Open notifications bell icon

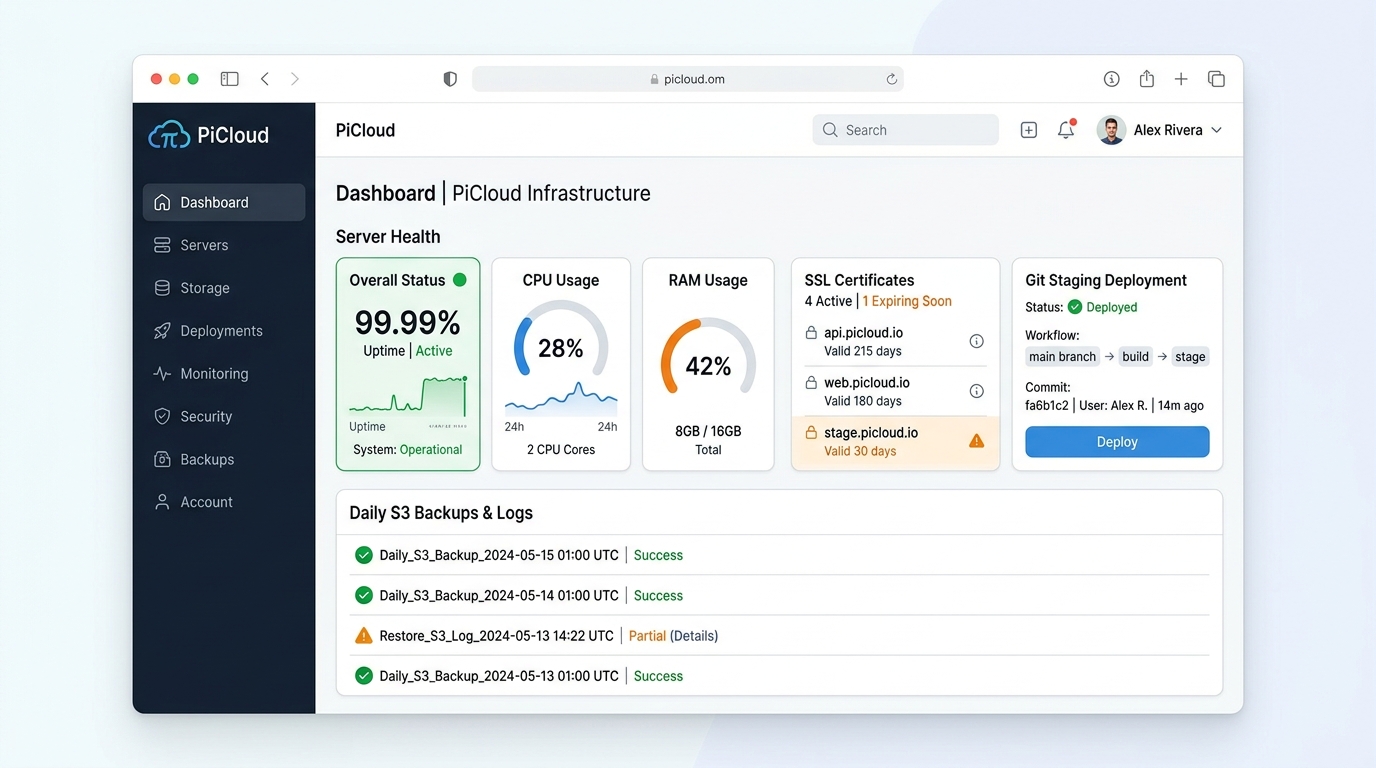pyautogui.click(x=1066, y=130)
